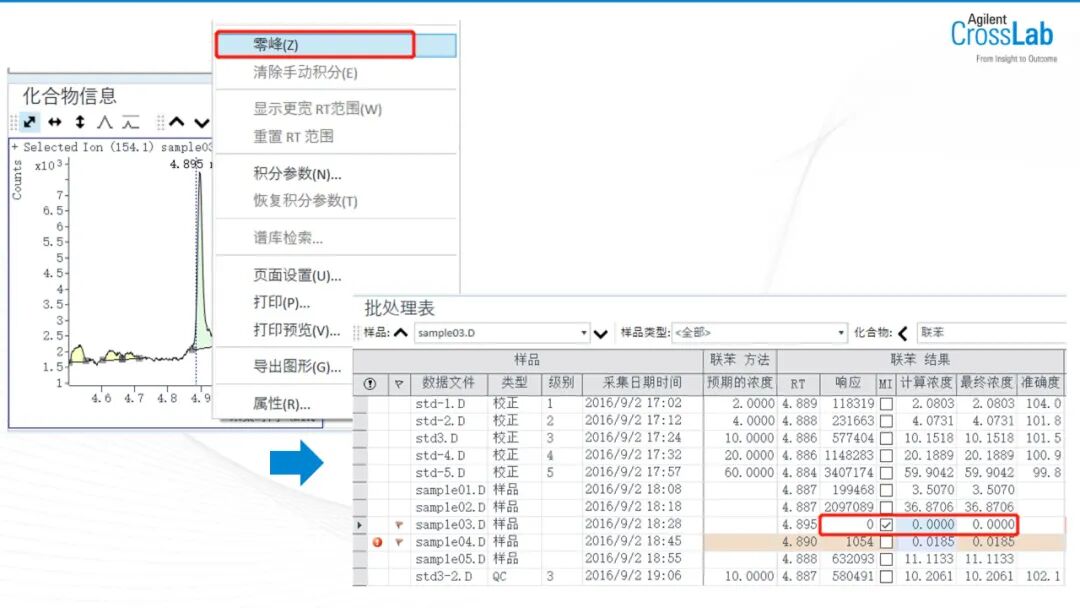Uncheck the MI checkbox on sample03.D row
The height and width of the screenshot is (608, 1080).
[x=885, y=524]
